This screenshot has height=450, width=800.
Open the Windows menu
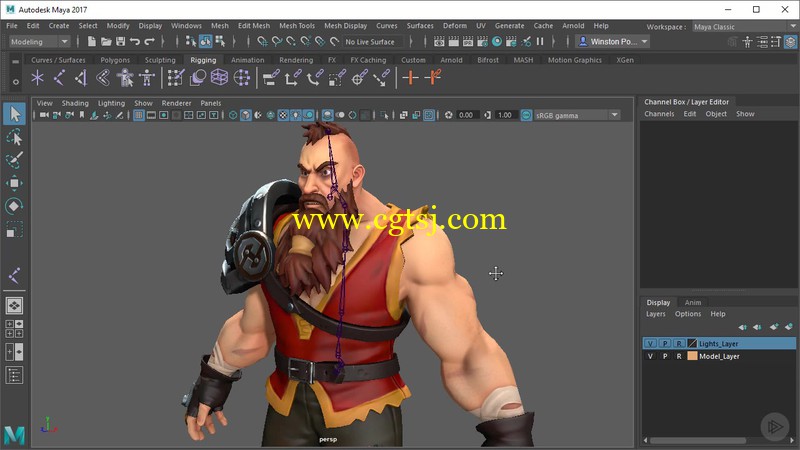pos(186,26)
